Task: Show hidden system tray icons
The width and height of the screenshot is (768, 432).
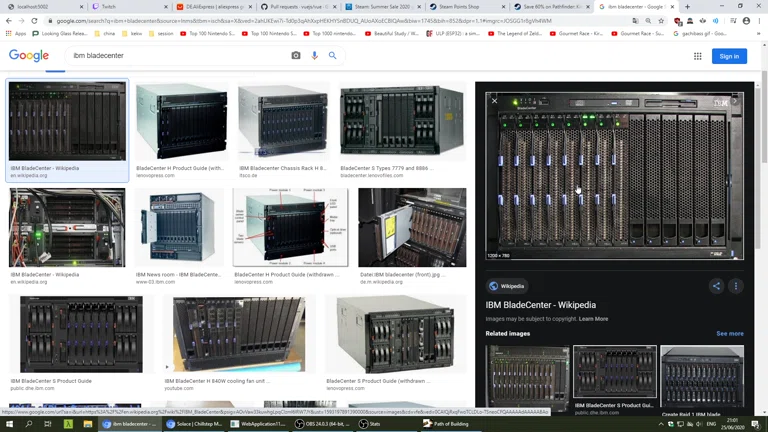Action: tap(661, 424)
